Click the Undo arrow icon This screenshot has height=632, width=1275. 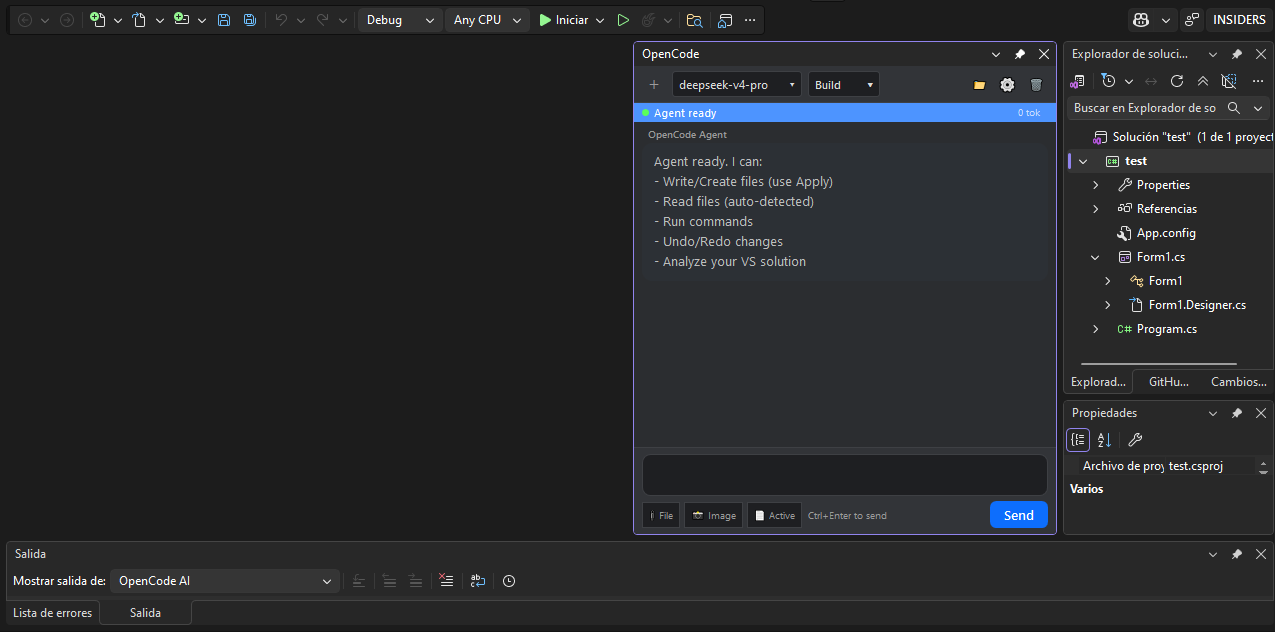[281, 20]
